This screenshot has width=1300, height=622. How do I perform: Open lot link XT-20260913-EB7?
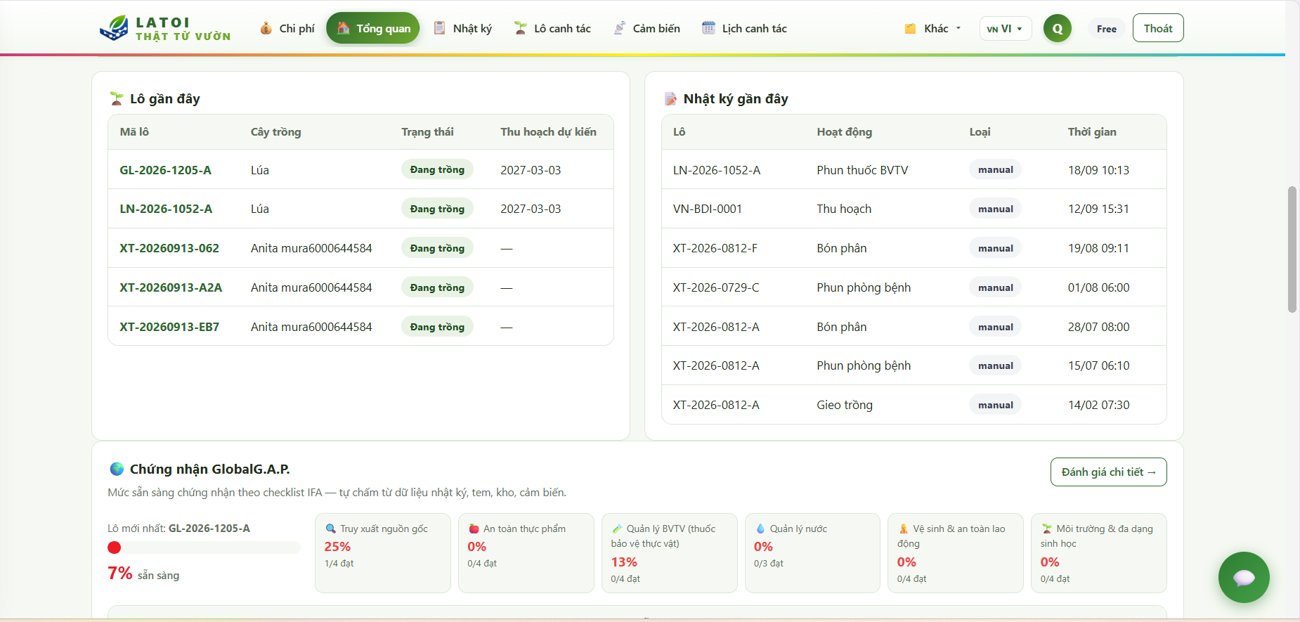pyautogui.click(x=170, y=327)
